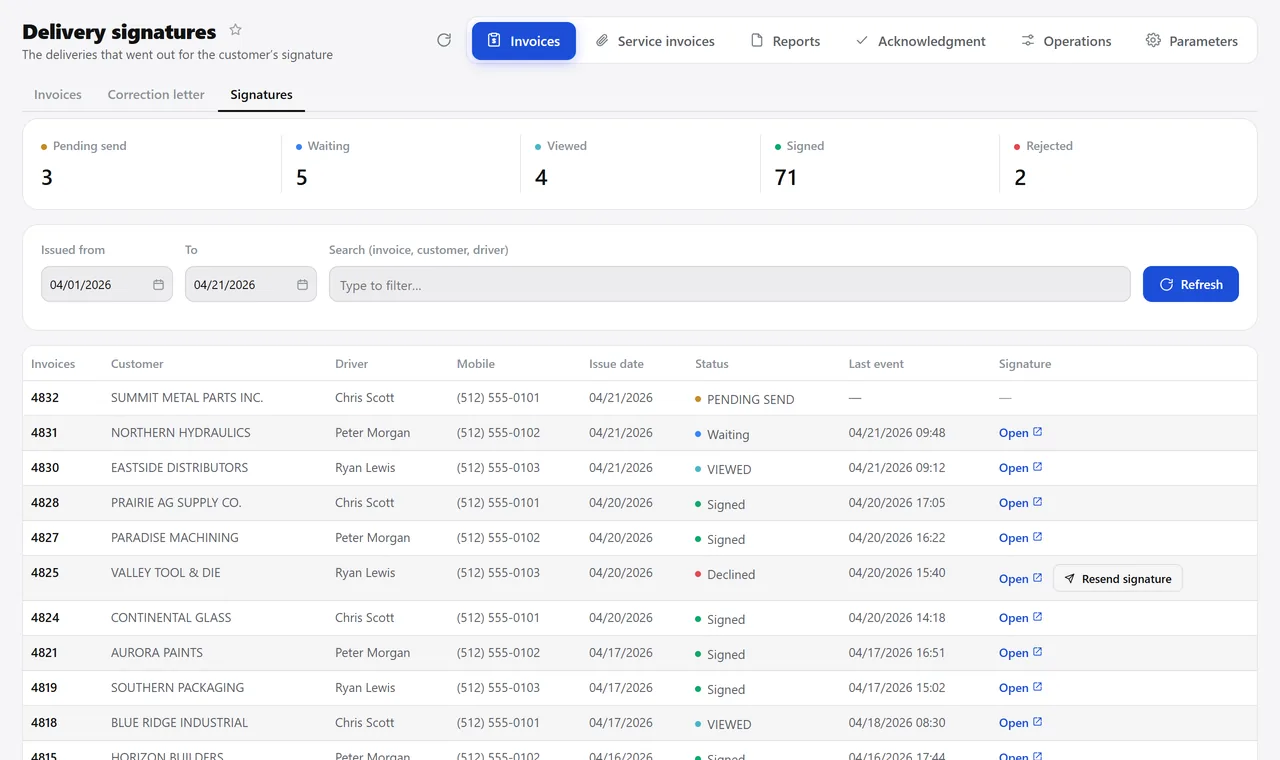Select the Signatures sub-tab
The height and width of the screenshot is (760, 1280).
262,95
